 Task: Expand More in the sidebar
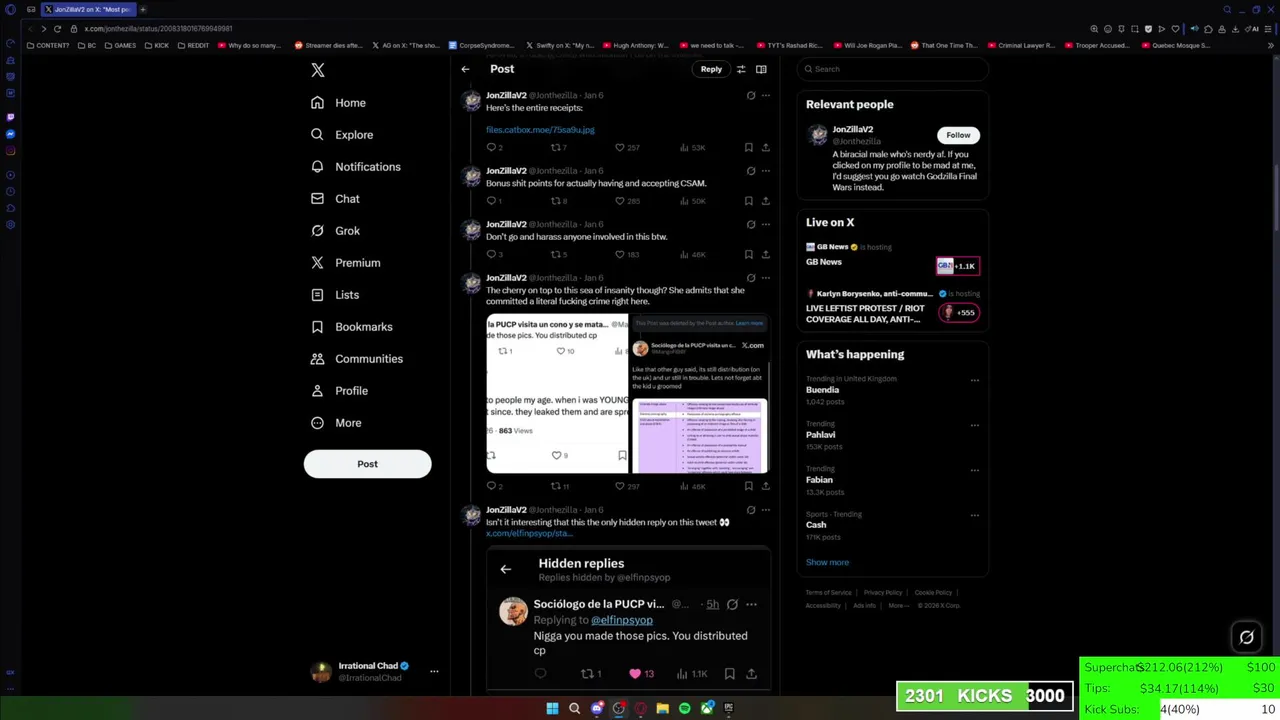[x=336, y=423]
